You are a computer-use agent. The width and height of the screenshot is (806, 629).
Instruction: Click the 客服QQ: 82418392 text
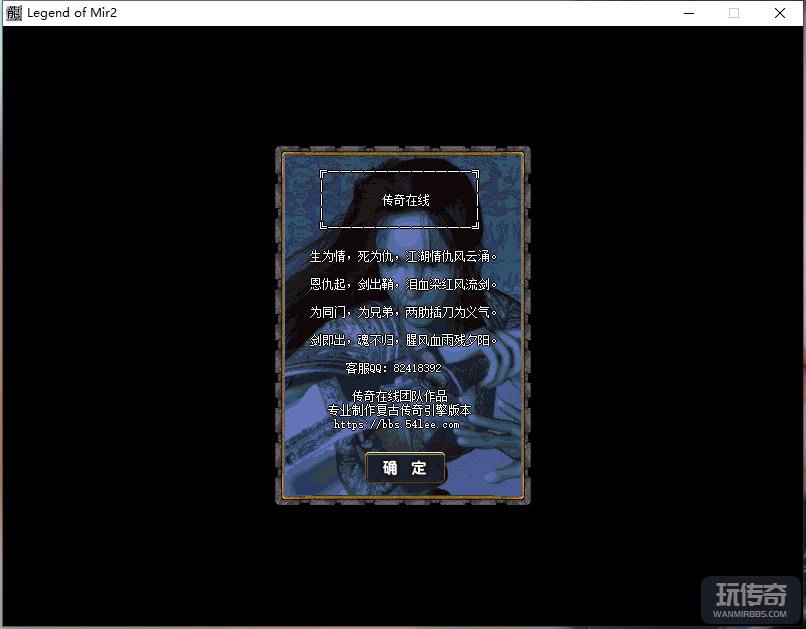coord(393,368)
